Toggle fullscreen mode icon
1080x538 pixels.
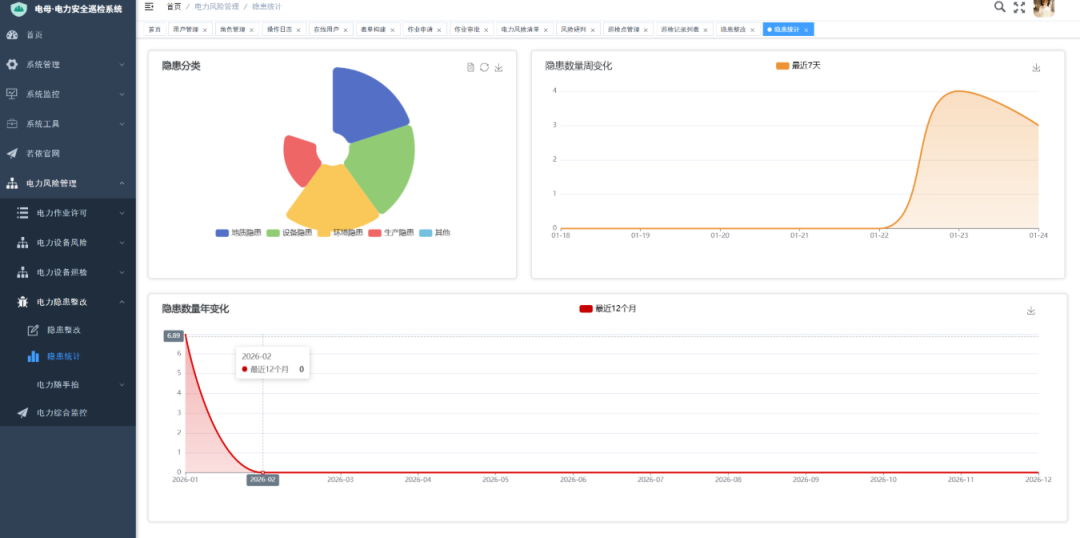[x=1020, y=8]
